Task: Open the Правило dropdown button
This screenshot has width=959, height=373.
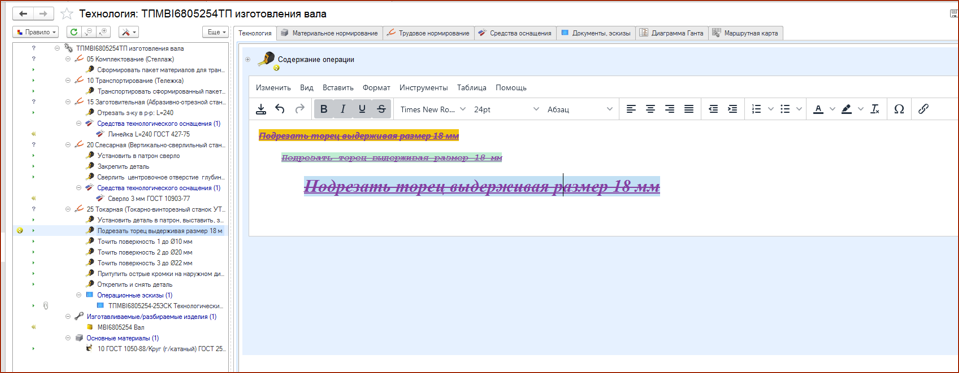Action: pos(36,32)
